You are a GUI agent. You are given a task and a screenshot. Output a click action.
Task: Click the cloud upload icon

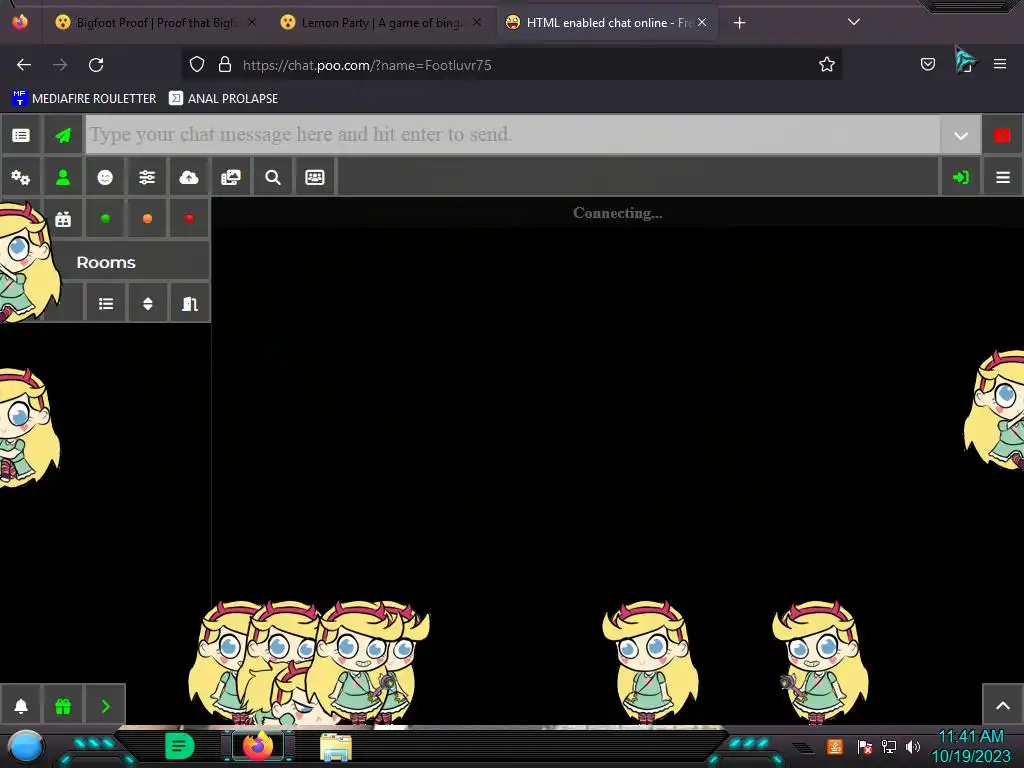[189, 177]
